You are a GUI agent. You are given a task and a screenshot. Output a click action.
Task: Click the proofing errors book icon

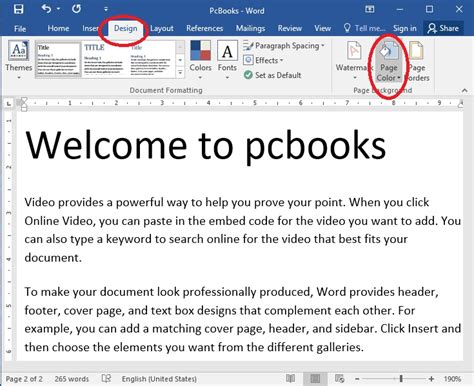click(106, 379)
